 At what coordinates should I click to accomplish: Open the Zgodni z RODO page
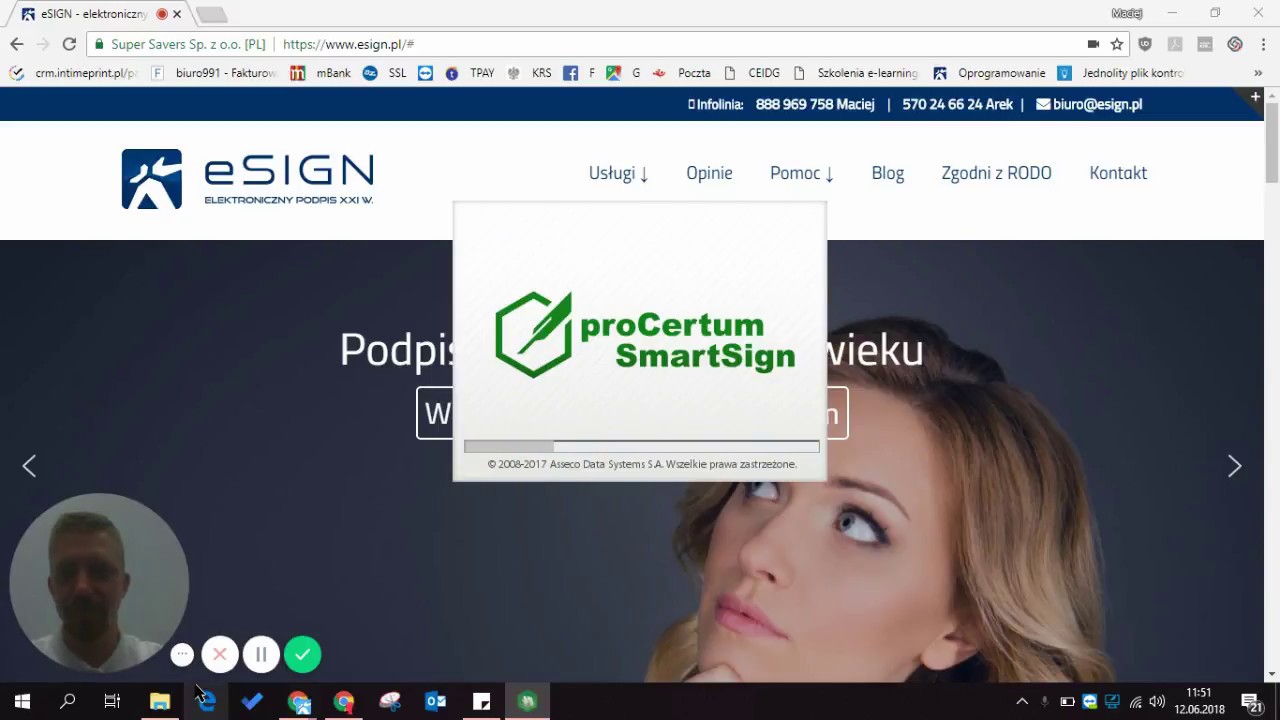click(x=996, y=173)
